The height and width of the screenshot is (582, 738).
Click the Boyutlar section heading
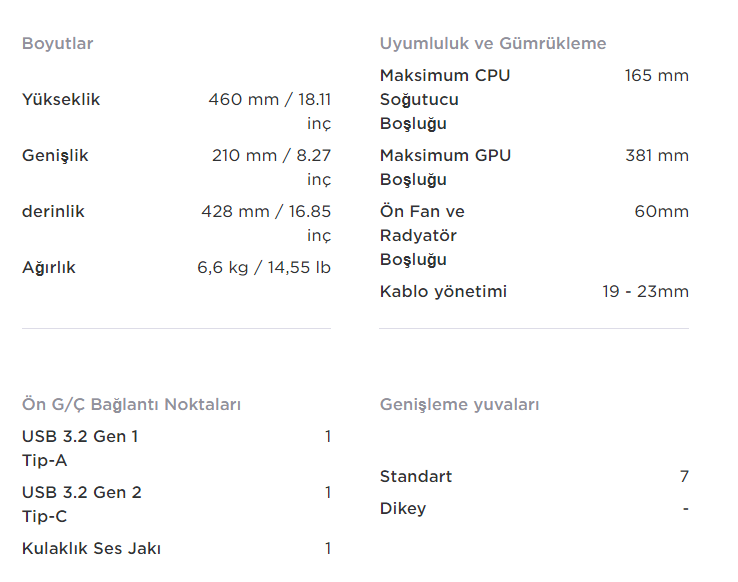pos(57,44)
